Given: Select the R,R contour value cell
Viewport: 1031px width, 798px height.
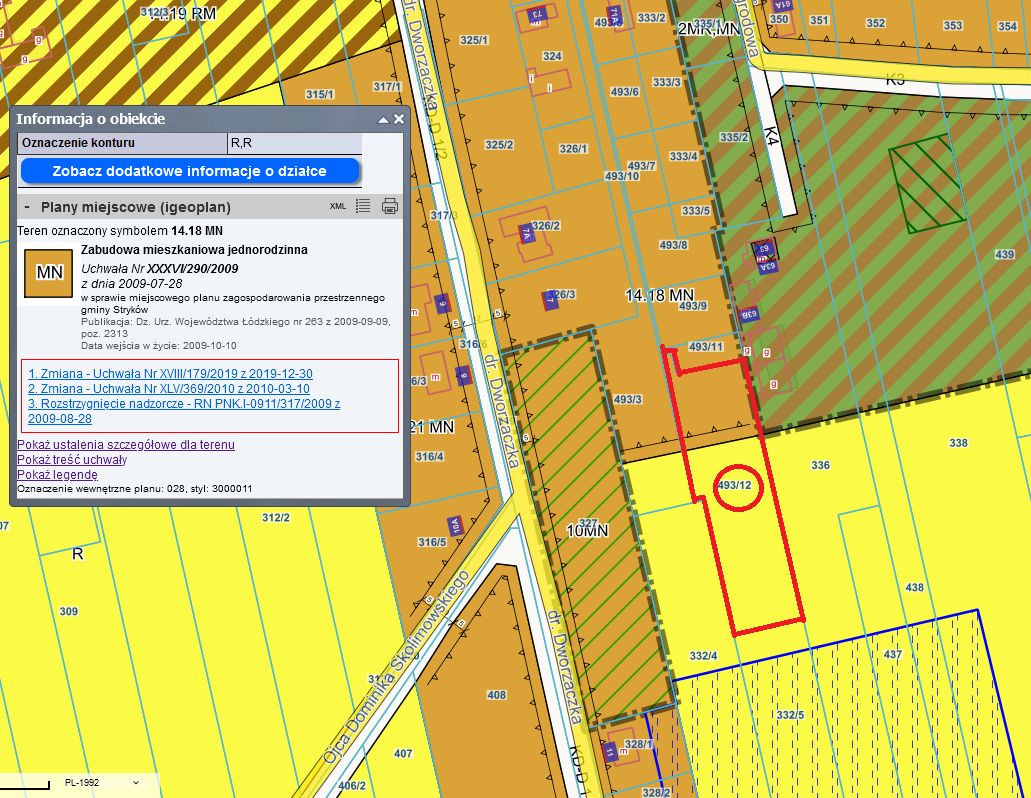Looking at the screenshot, I should click(295, 143).
